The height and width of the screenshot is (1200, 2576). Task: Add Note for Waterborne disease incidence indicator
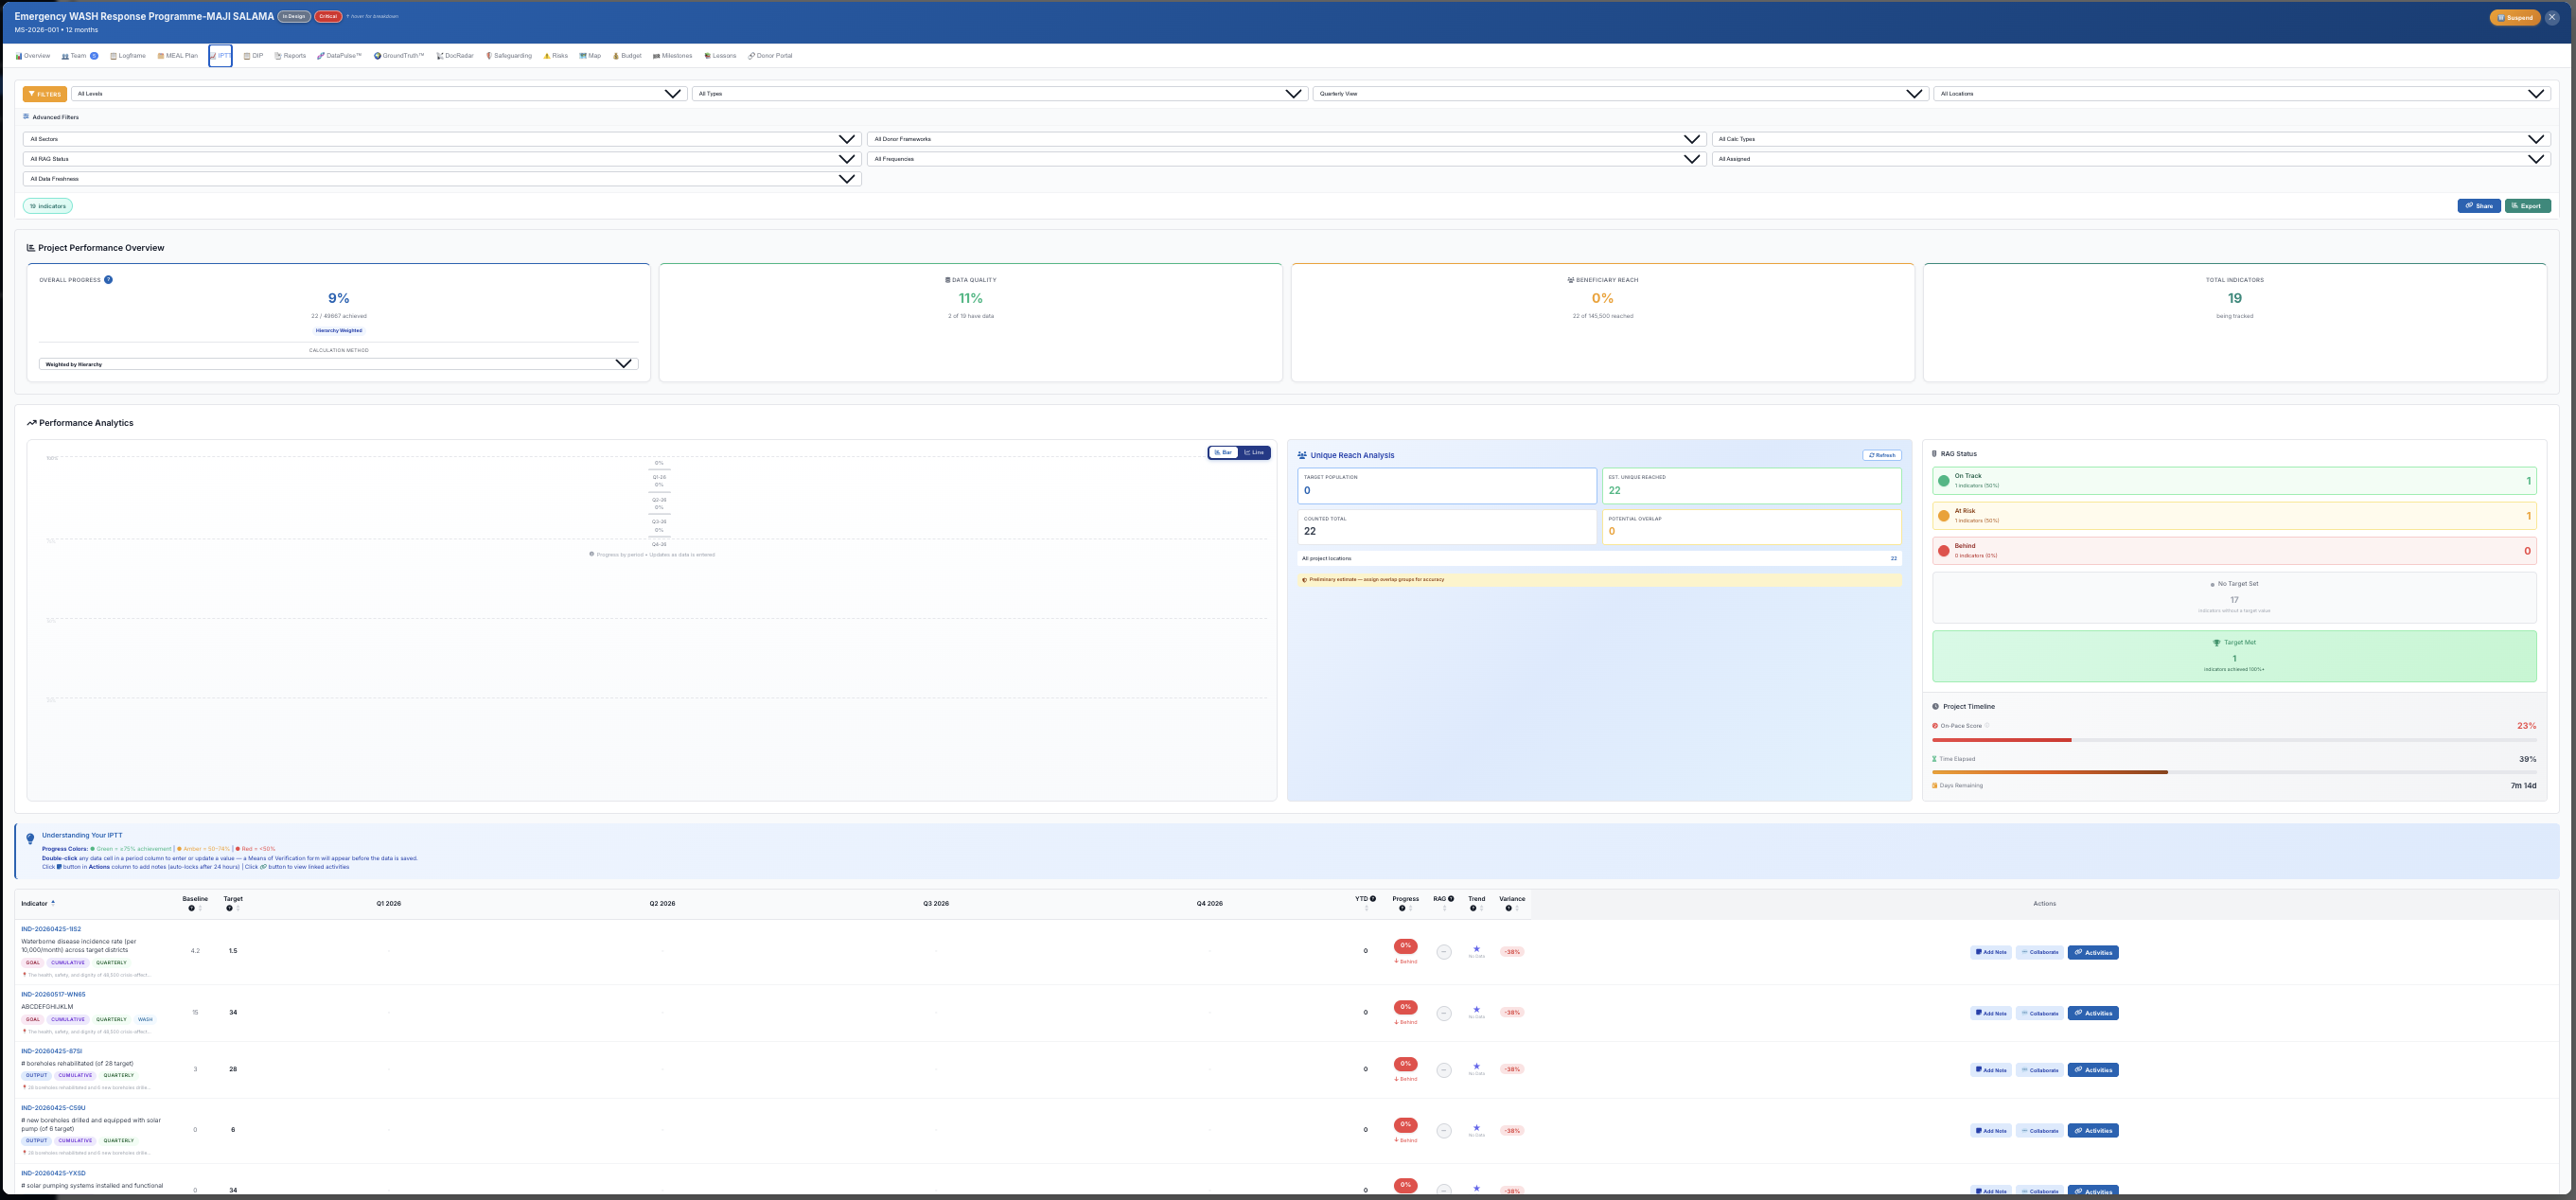click(x=1991, y=952)
